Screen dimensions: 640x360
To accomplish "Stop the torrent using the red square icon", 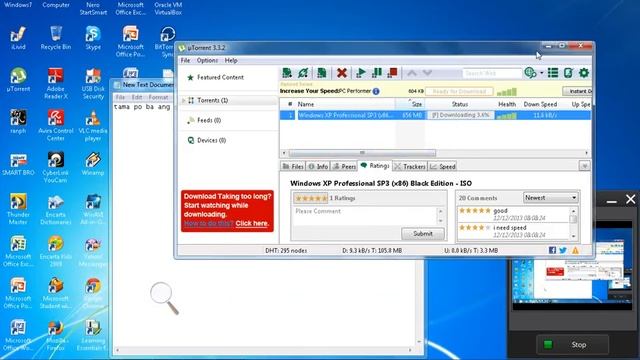I will click(x=392, y=73).
